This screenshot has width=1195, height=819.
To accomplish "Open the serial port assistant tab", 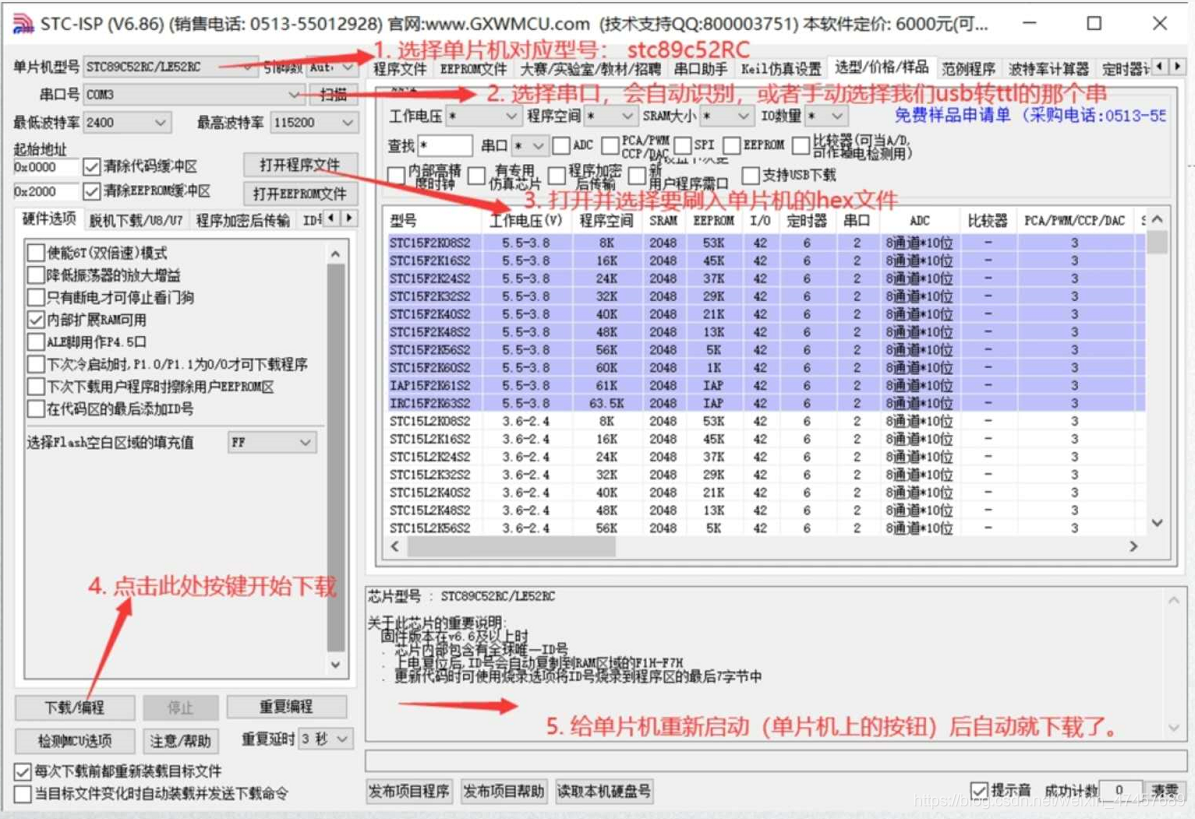I will [700, 69].
